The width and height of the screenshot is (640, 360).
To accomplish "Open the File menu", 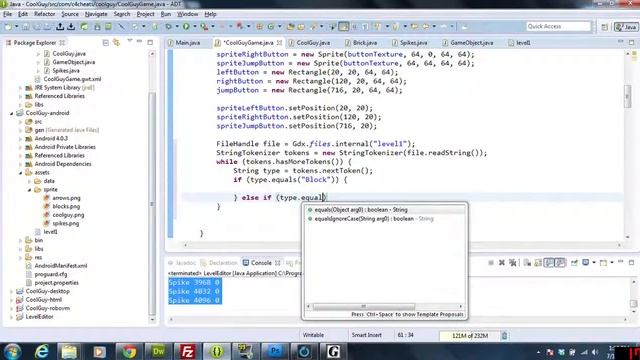I will pyautogui.click(x=7, y=14).
